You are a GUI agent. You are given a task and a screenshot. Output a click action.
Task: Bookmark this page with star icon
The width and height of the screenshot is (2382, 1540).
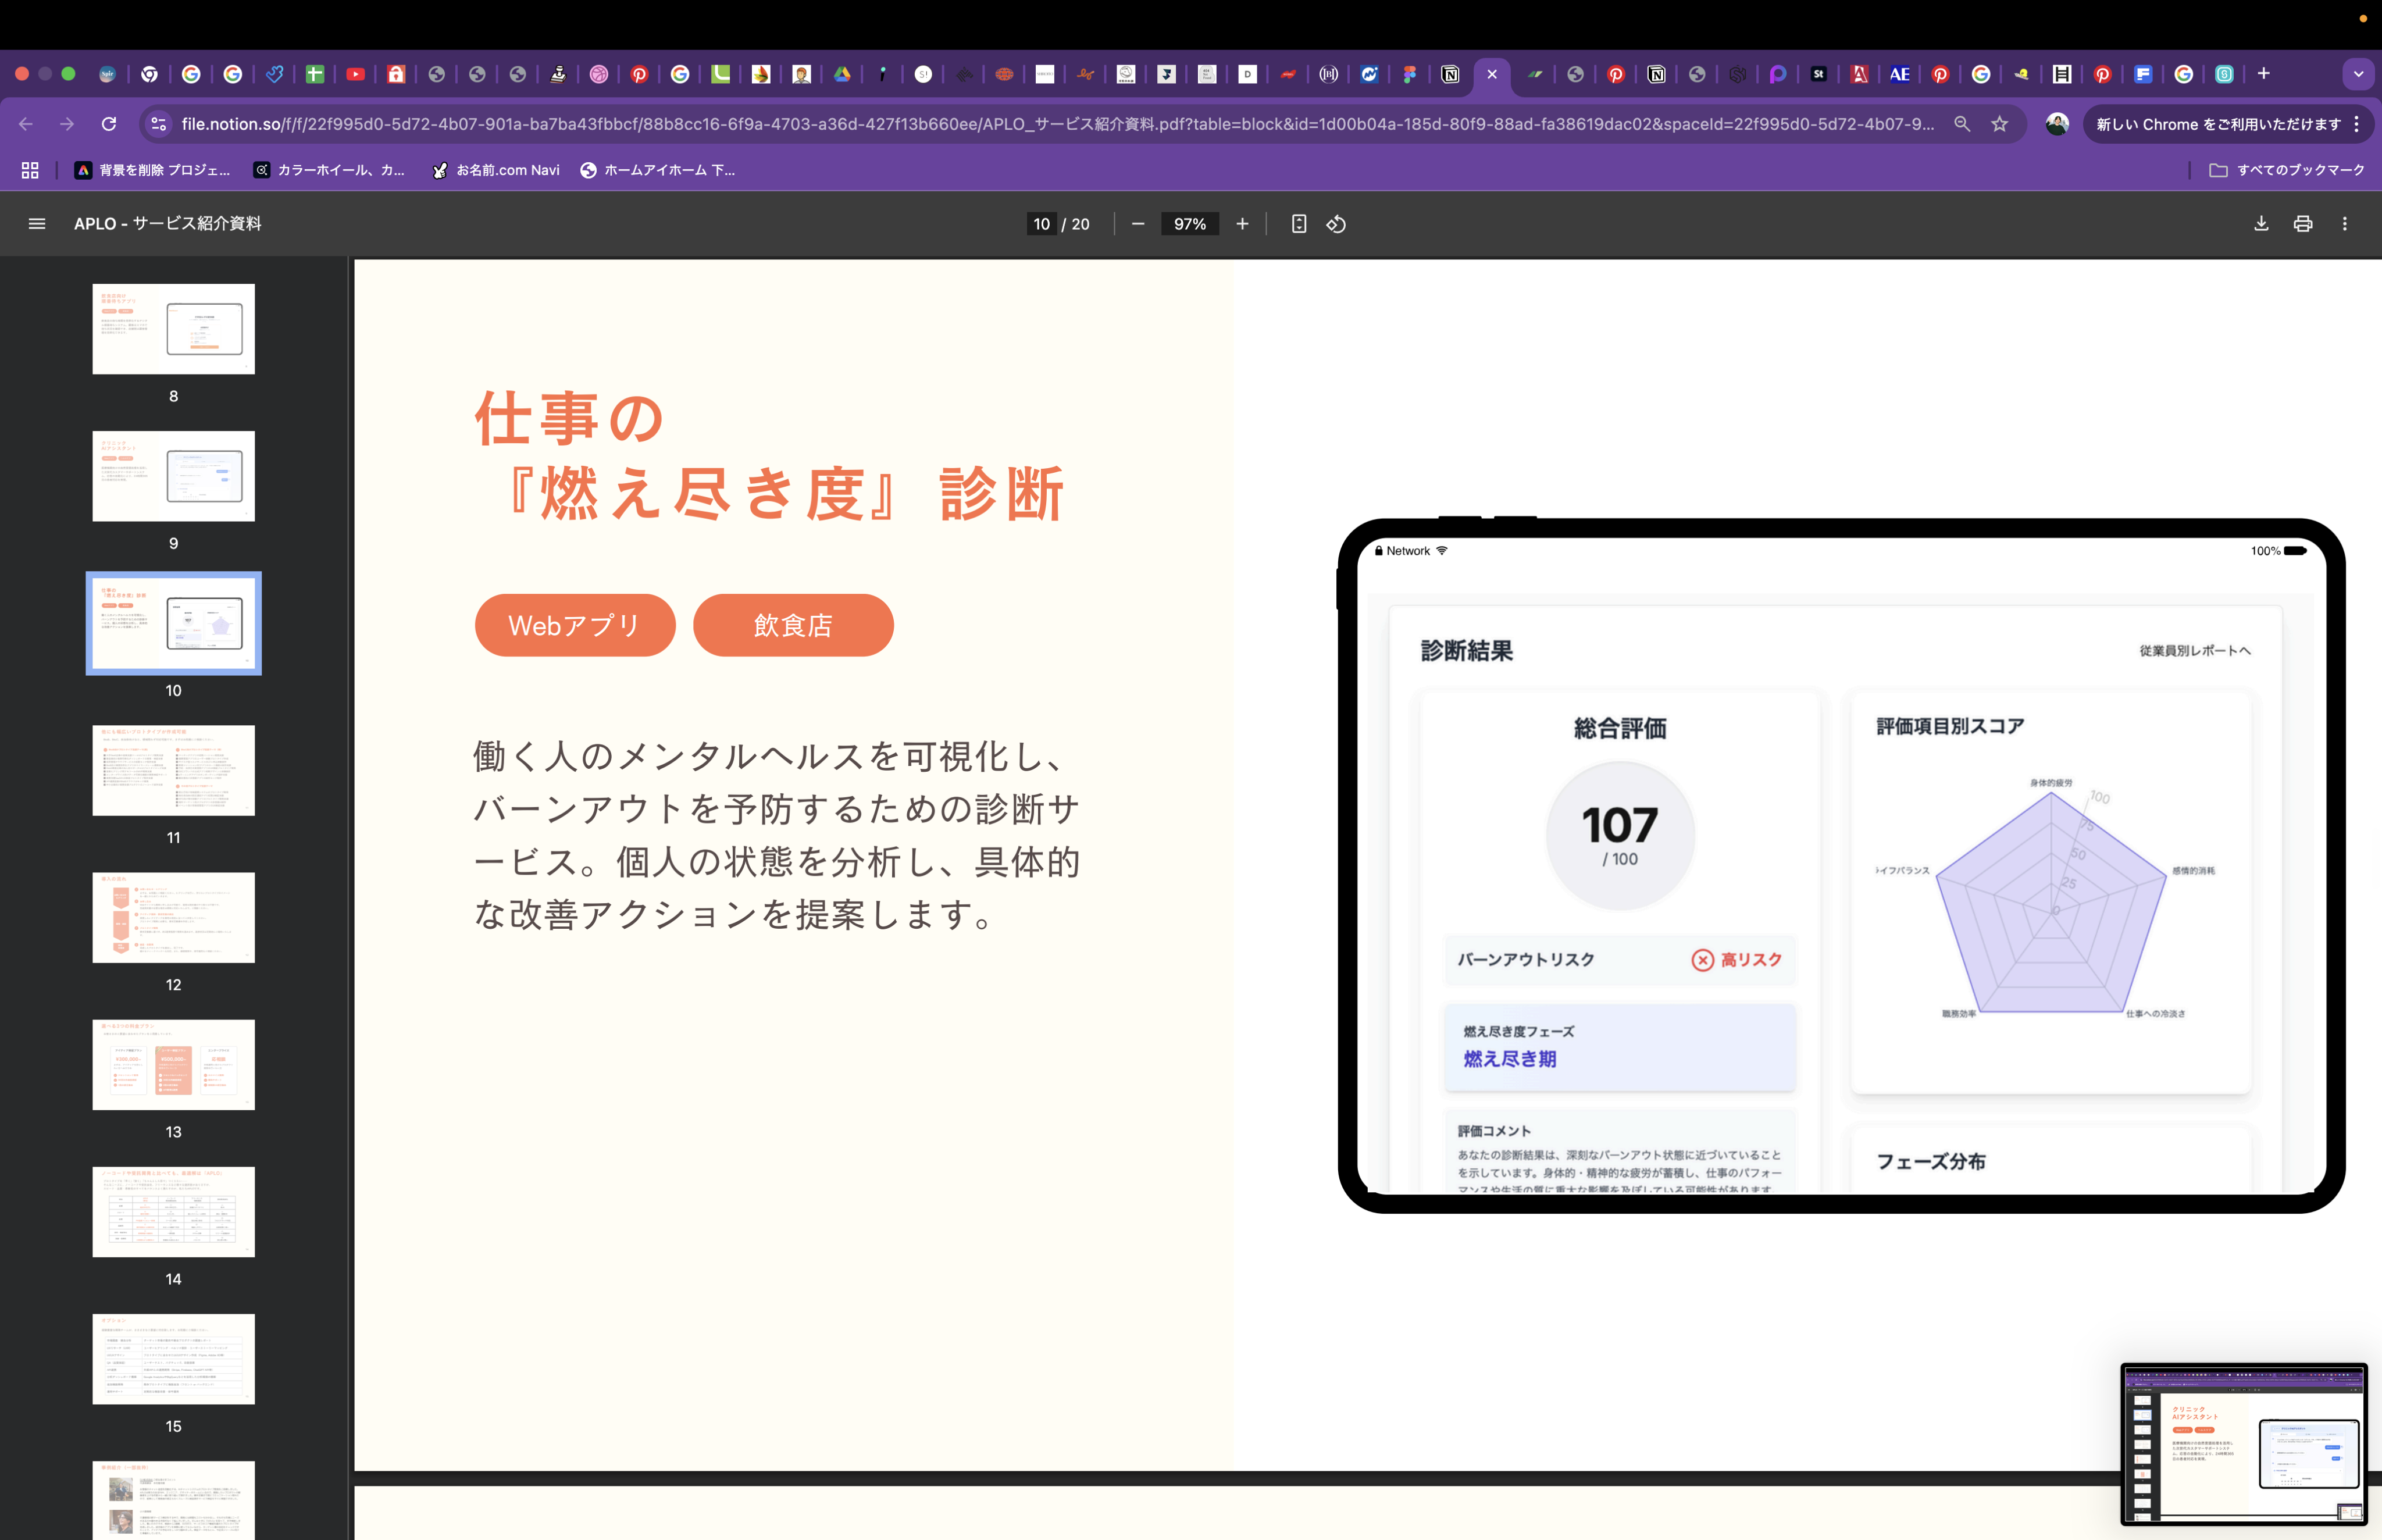click(x=1999, y=124)
